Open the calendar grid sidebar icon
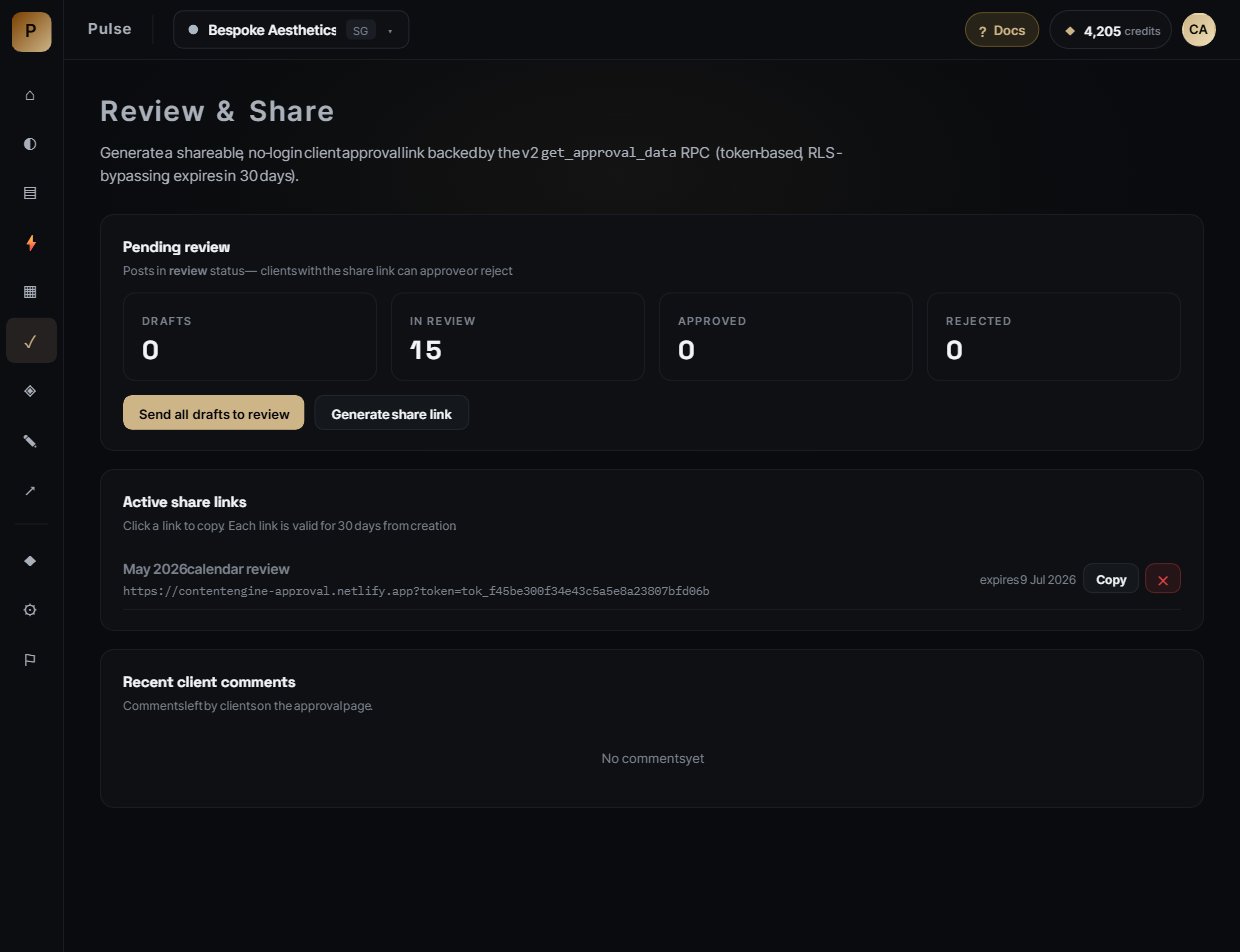 coord(30,292)
